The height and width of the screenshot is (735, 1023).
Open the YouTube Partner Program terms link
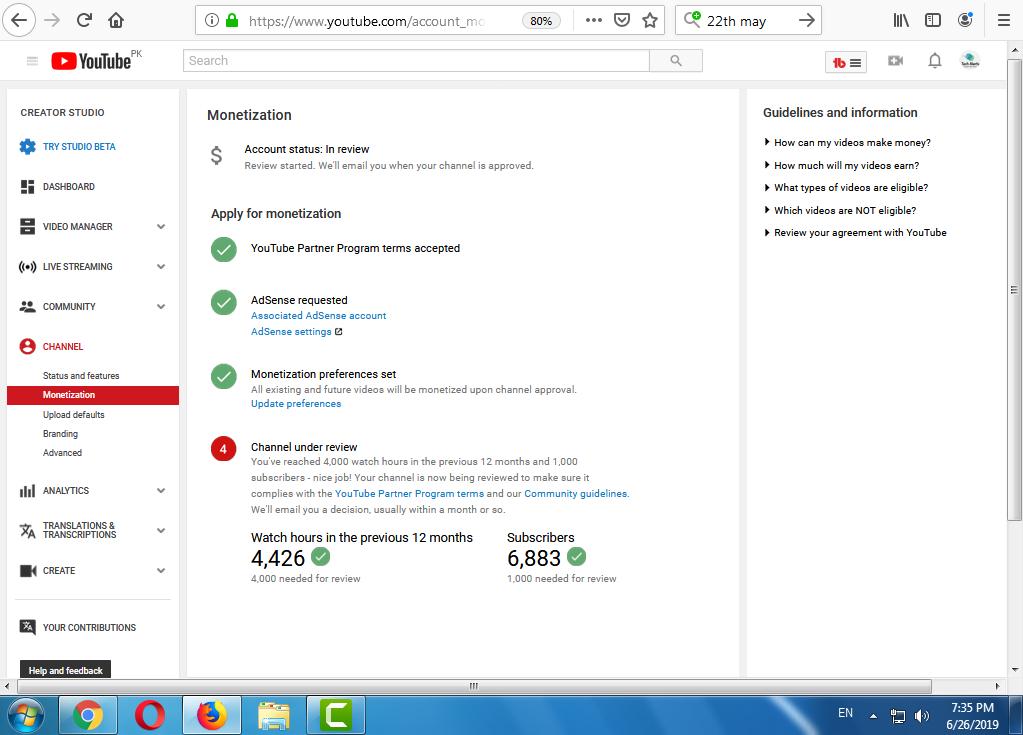pyautogui.click(x=409, y=494)
